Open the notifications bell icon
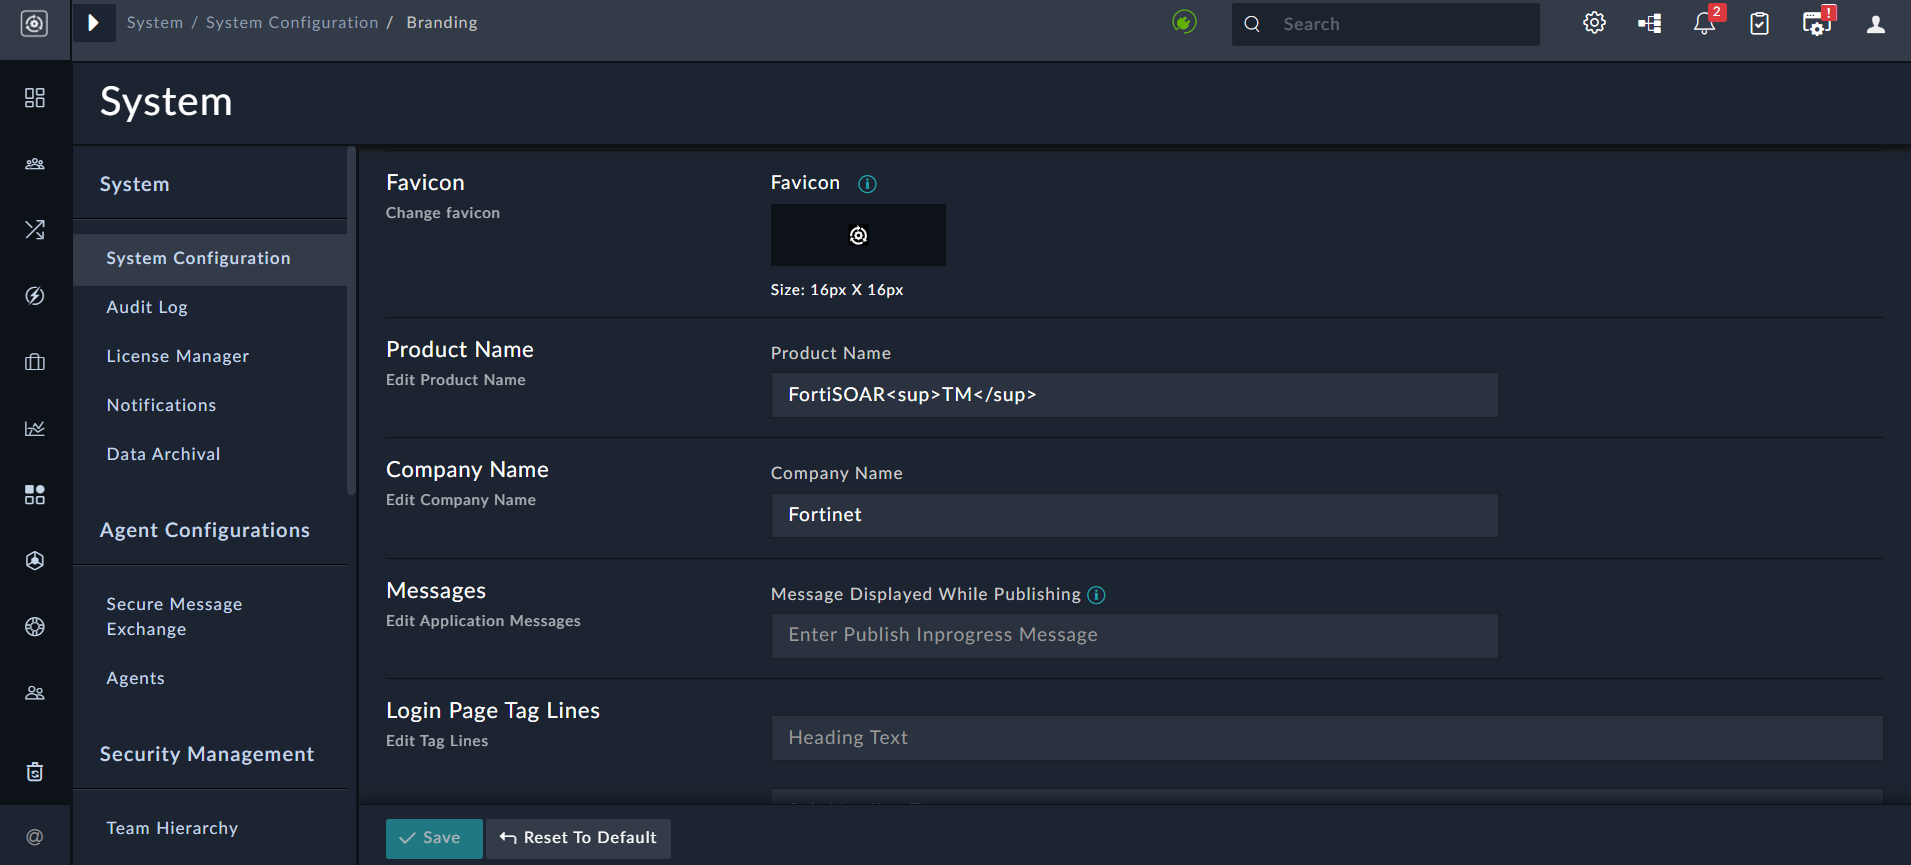Image resolution: width=1911 pixels, height=865 pixels. tap(1704, 23)
